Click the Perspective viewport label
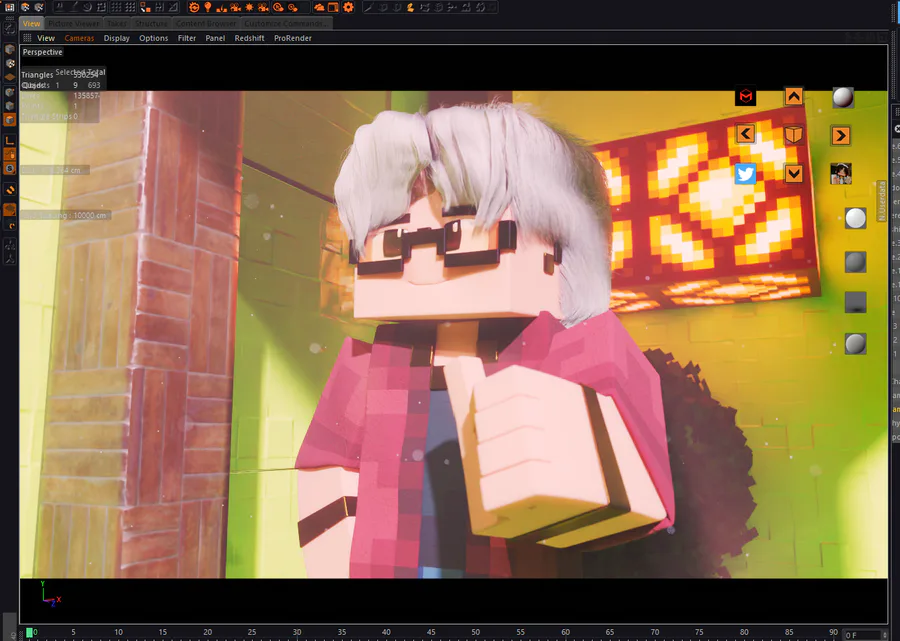Image resolution: width=900 pixels, height=641 pixels. (x=42, y=52)
